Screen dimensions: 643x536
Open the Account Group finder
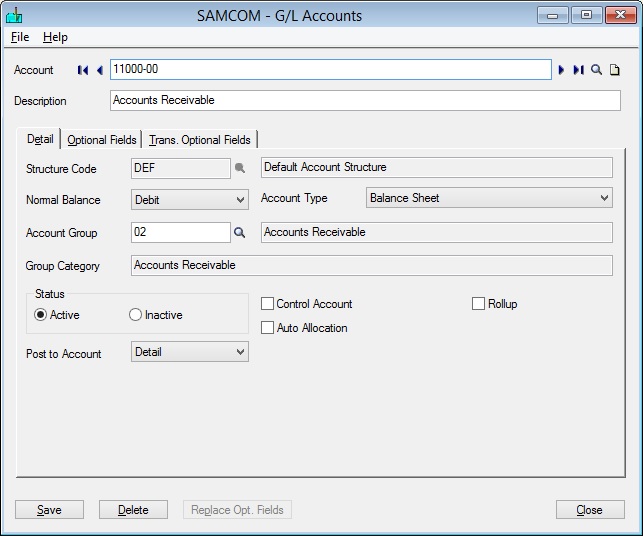pyautogui.click(x=240, y=233)
